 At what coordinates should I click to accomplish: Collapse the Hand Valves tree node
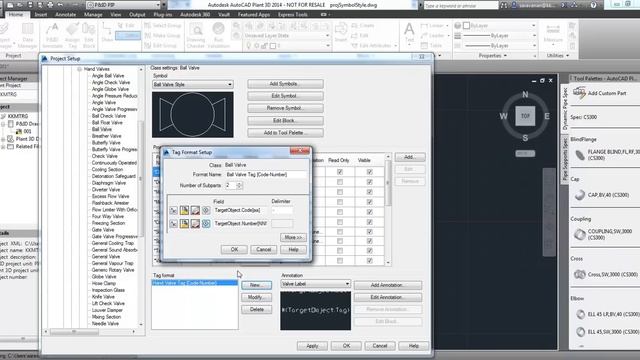click(x=80, y=69)
